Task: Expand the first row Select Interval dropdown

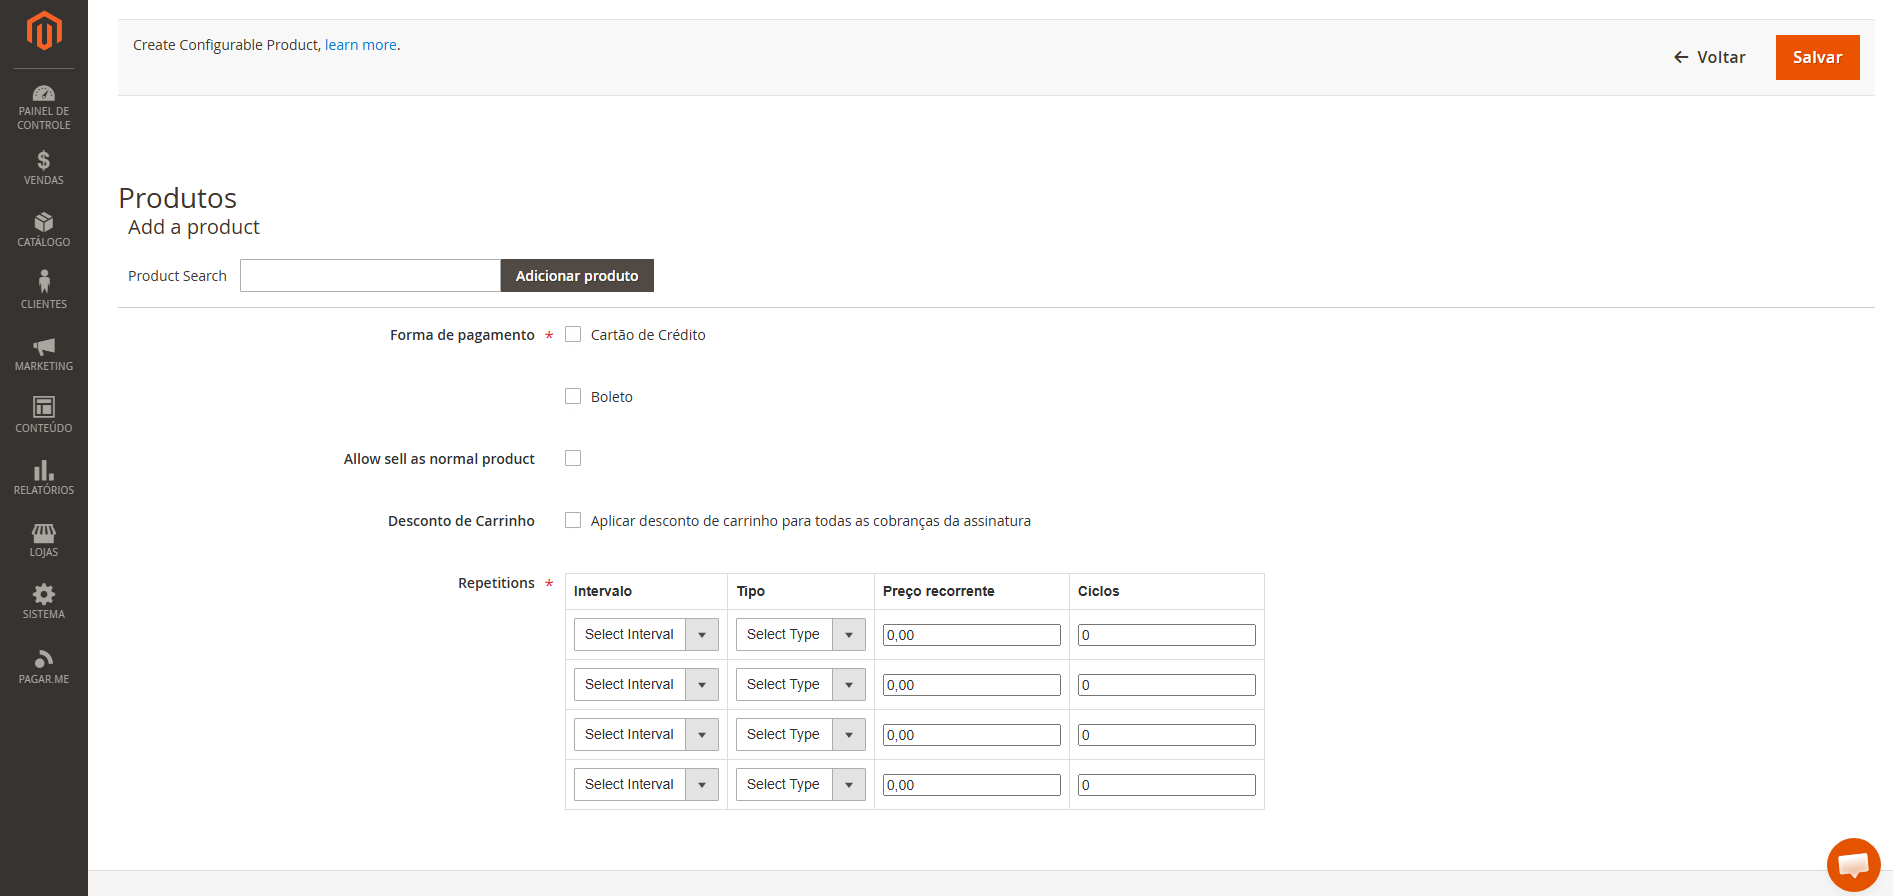Action: coord(646,635)
